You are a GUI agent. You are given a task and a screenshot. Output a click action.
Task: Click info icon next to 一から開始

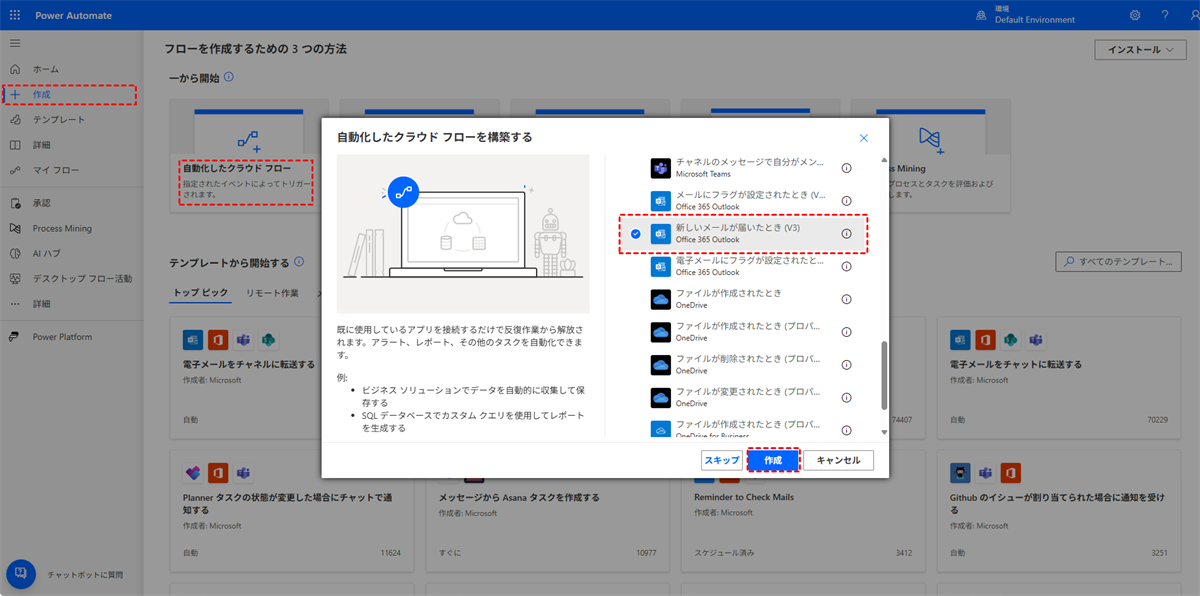229,77
